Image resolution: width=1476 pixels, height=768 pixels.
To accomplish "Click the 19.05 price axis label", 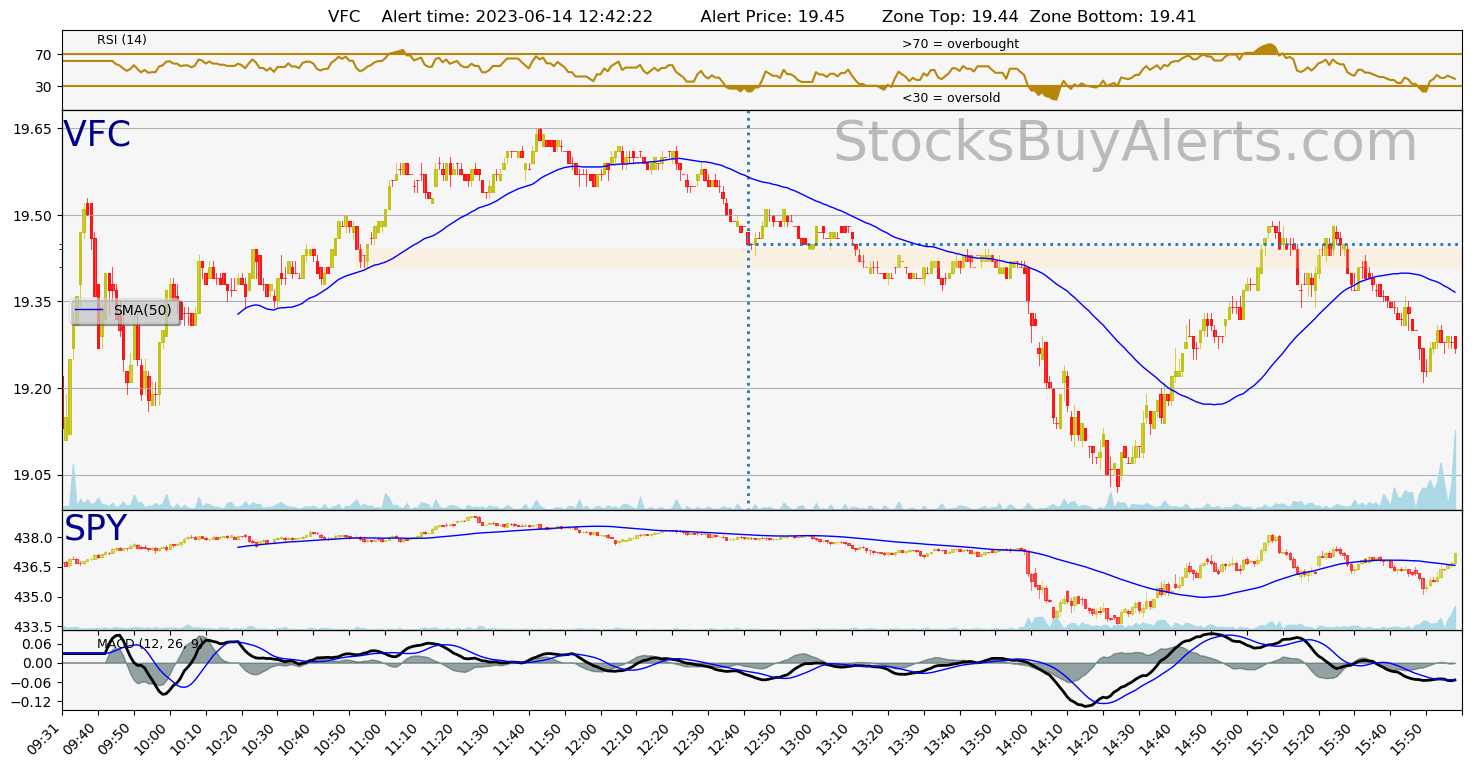I will tap(33, 475).
